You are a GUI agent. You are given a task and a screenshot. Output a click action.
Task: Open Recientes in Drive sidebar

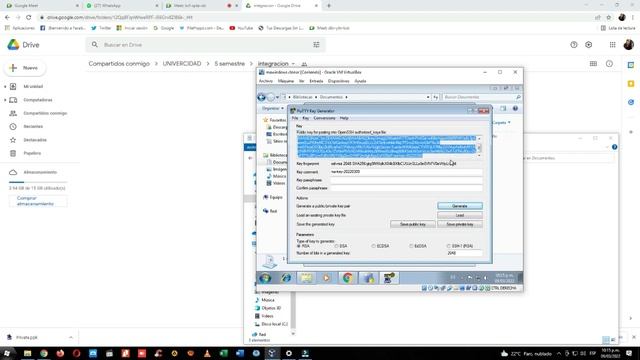click(33, 127)
